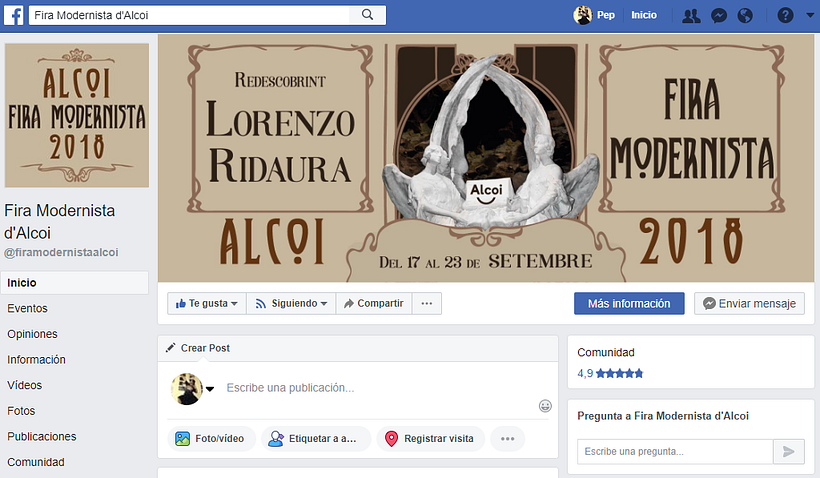Click the Facebook logo icon
The height and width of the screenshot is (478, 820).
14,15
